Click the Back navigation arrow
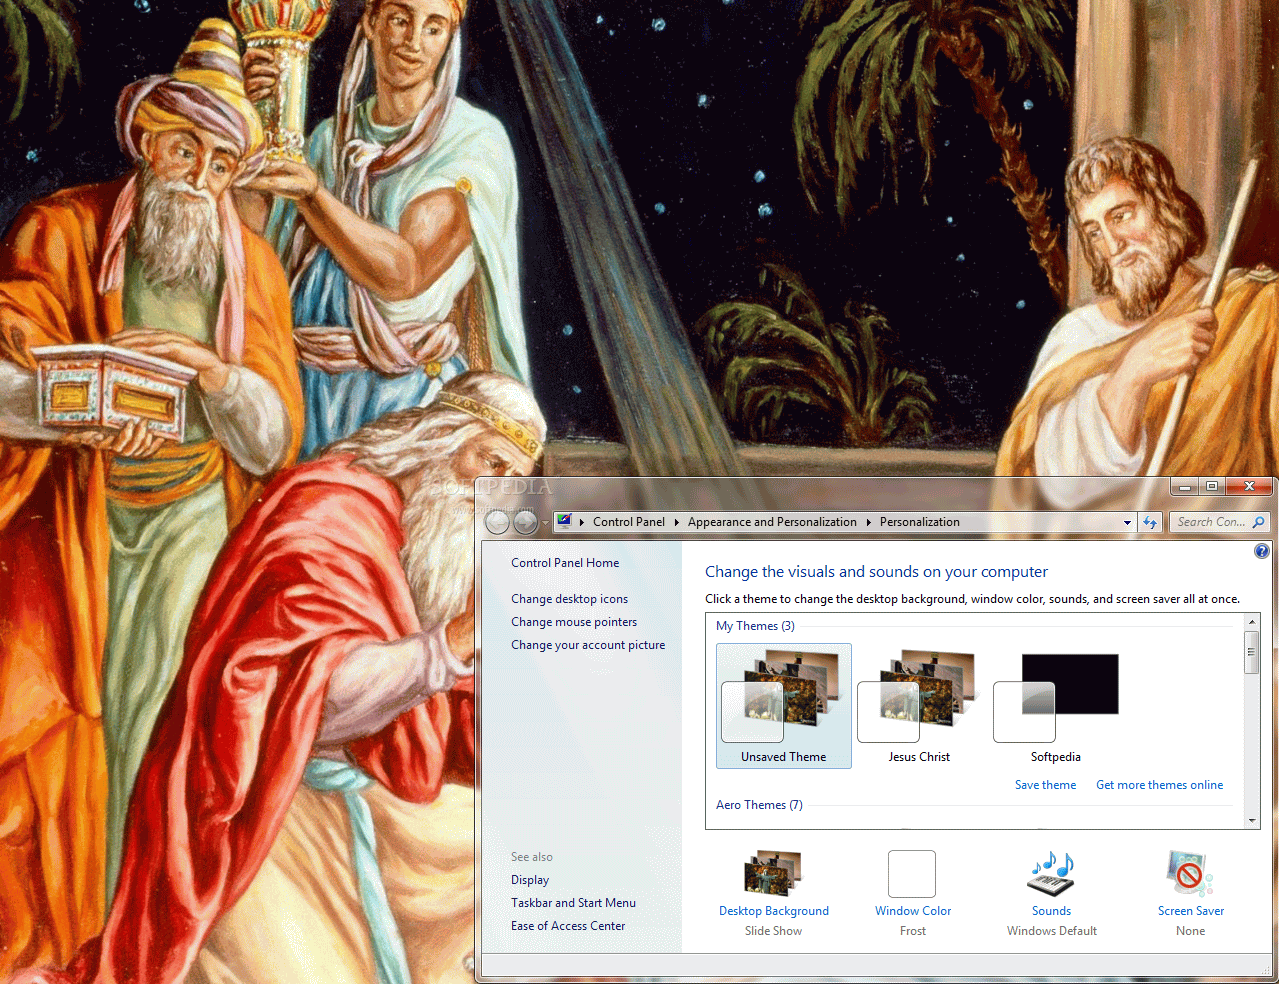The width and height of the screenshot is (1279, 984). click(497, 522)
